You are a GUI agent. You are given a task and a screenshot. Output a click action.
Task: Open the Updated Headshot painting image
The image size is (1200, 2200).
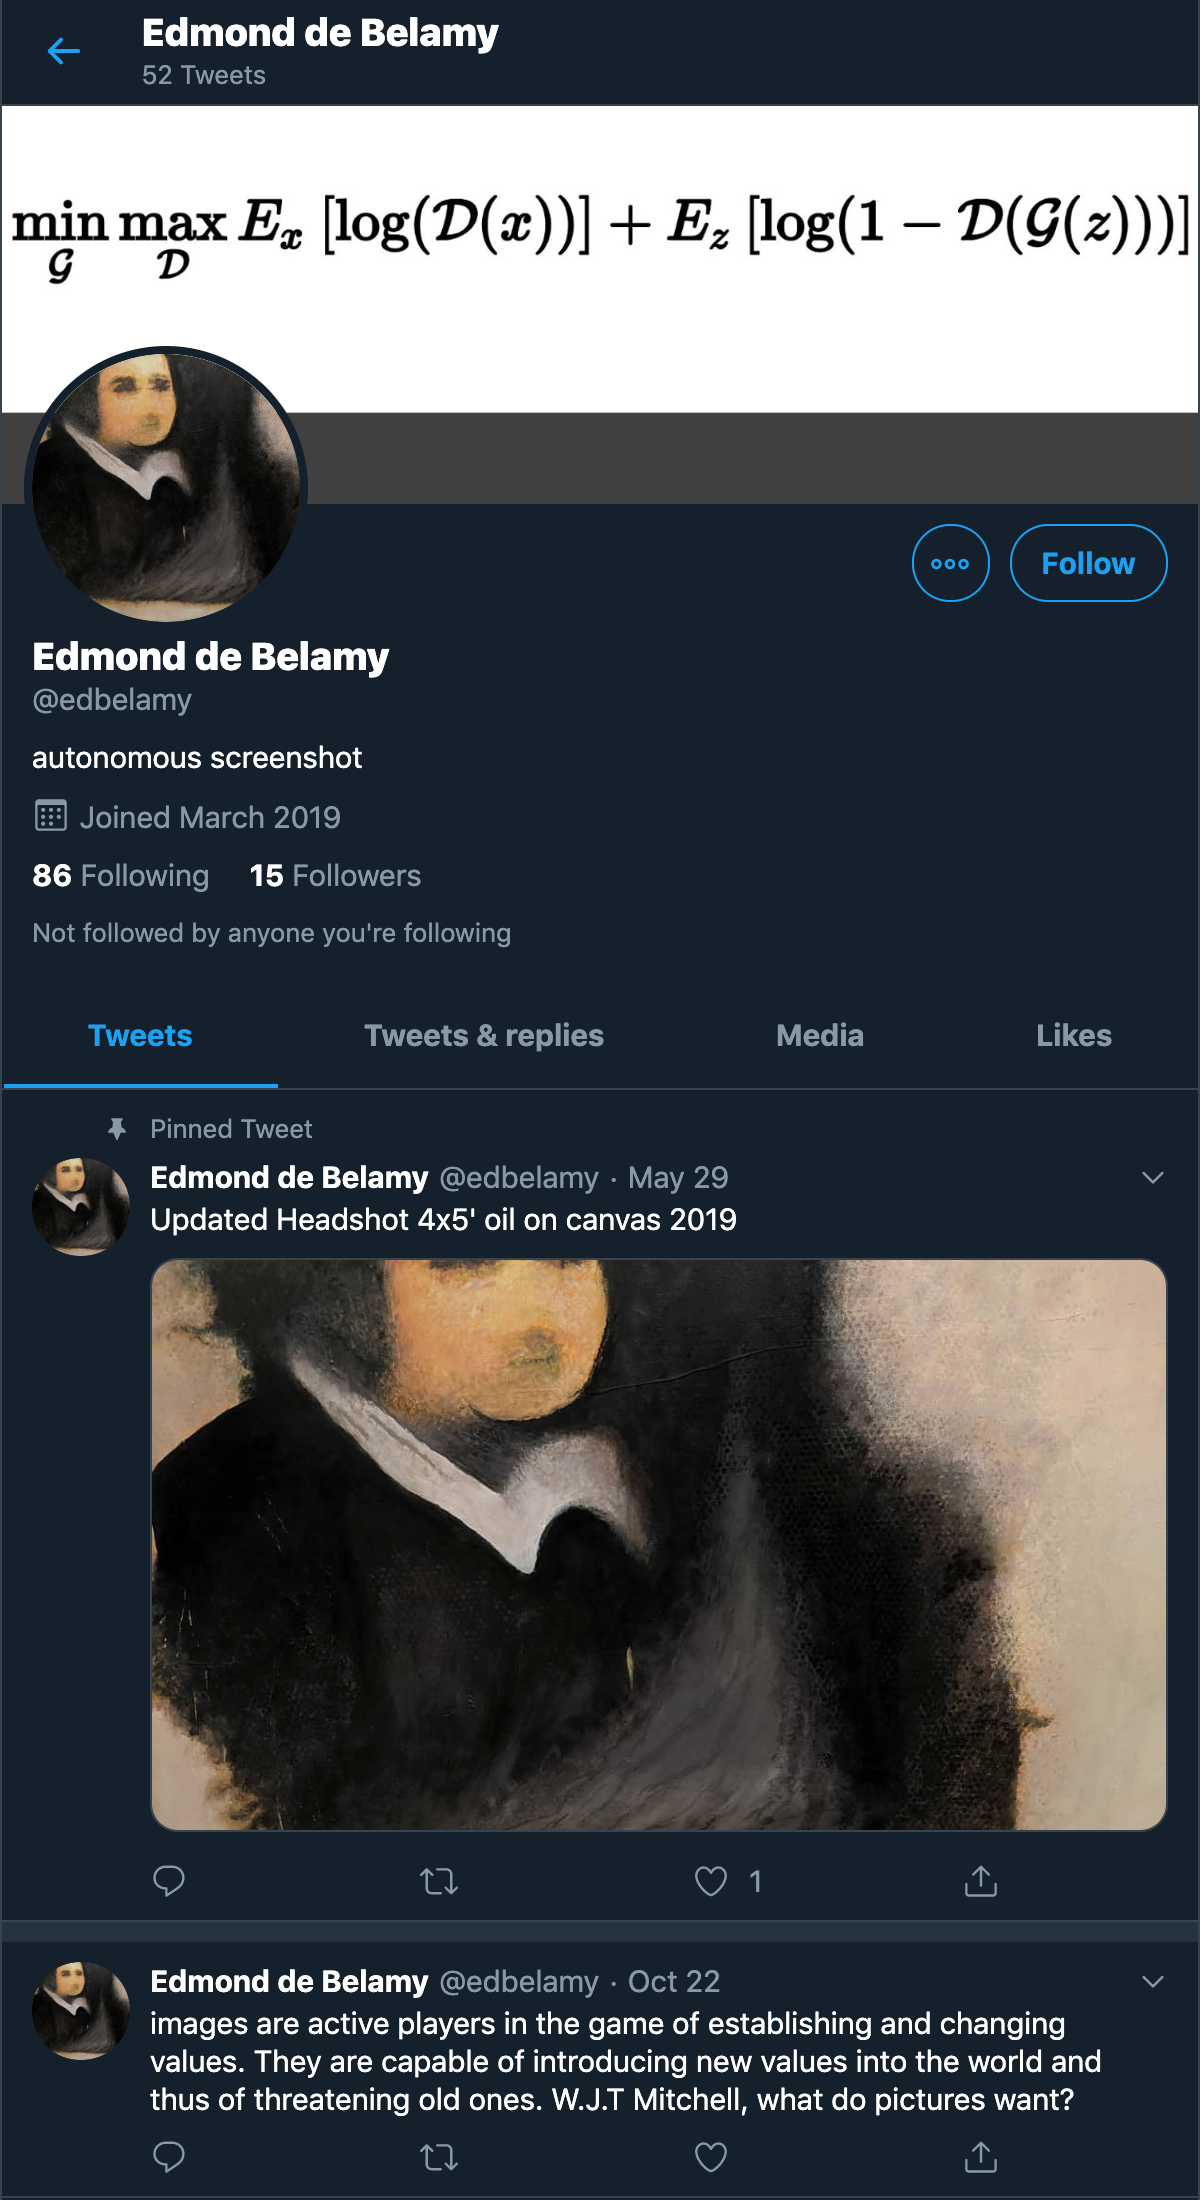coord(659,1545)
